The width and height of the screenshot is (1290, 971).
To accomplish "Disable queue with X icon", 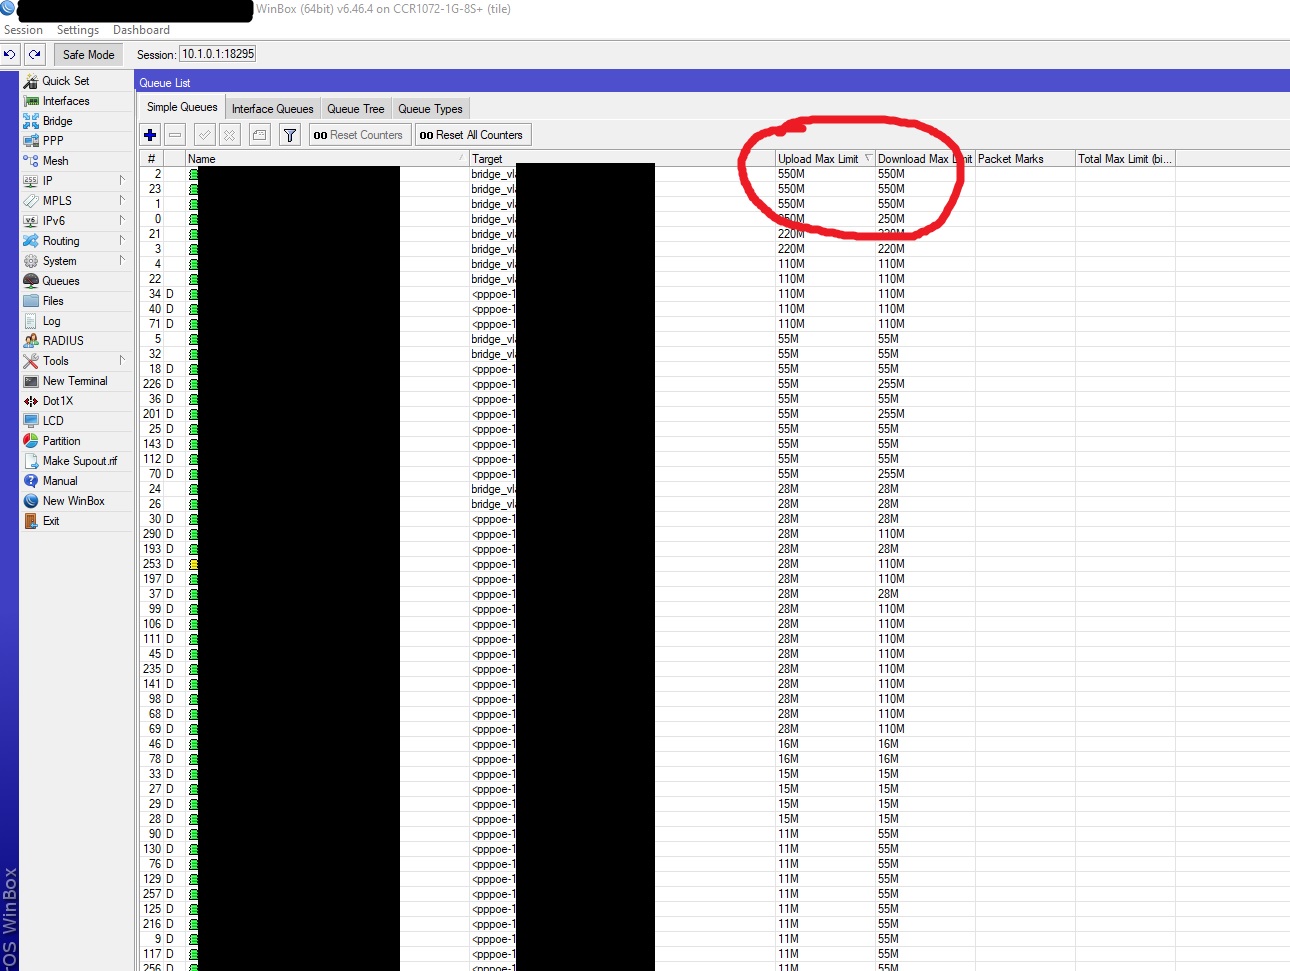I will [x=230, y=135].
